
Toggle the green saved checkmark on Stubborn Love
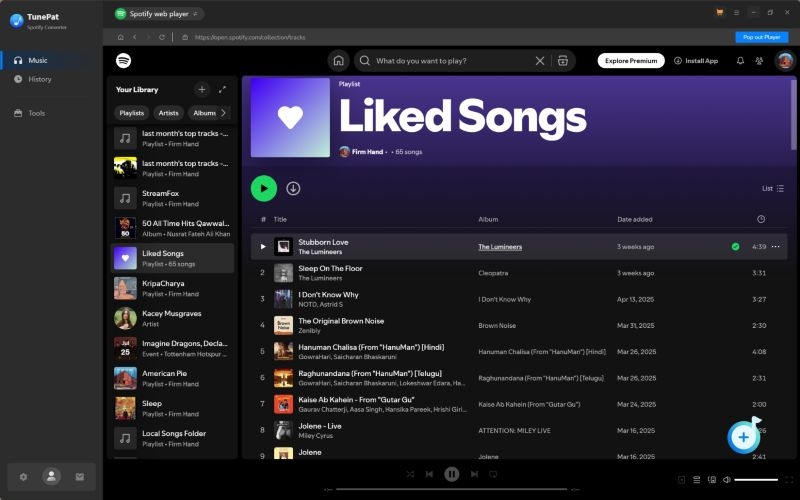[735, 246]
